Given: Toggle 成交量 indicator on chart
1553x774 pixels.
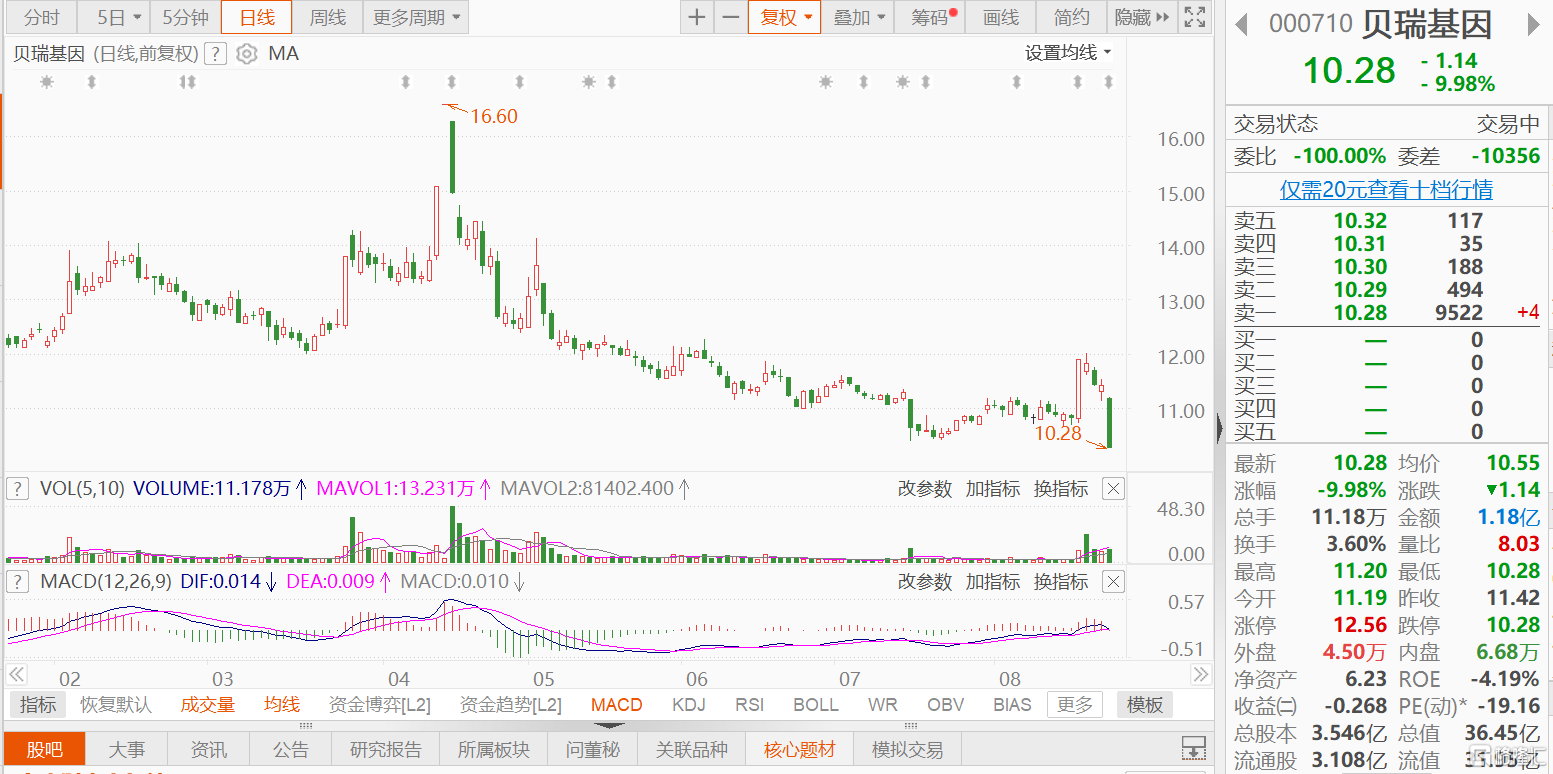Looking at the screenshot, I should tap(207, 705).
